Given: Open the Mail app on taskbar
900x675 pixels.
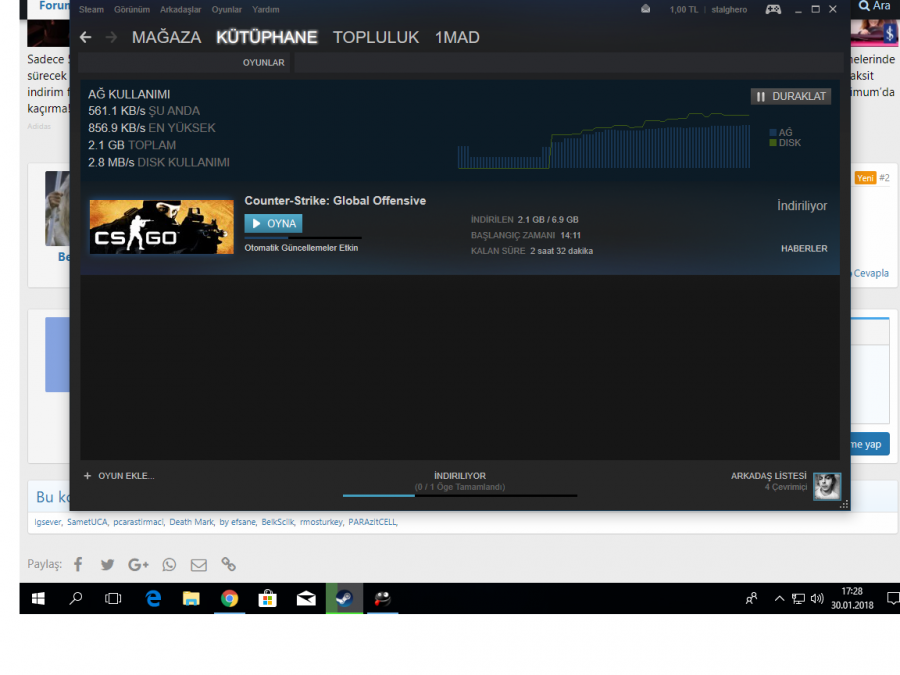Looking at the screenshot, I should click(306, 599).
